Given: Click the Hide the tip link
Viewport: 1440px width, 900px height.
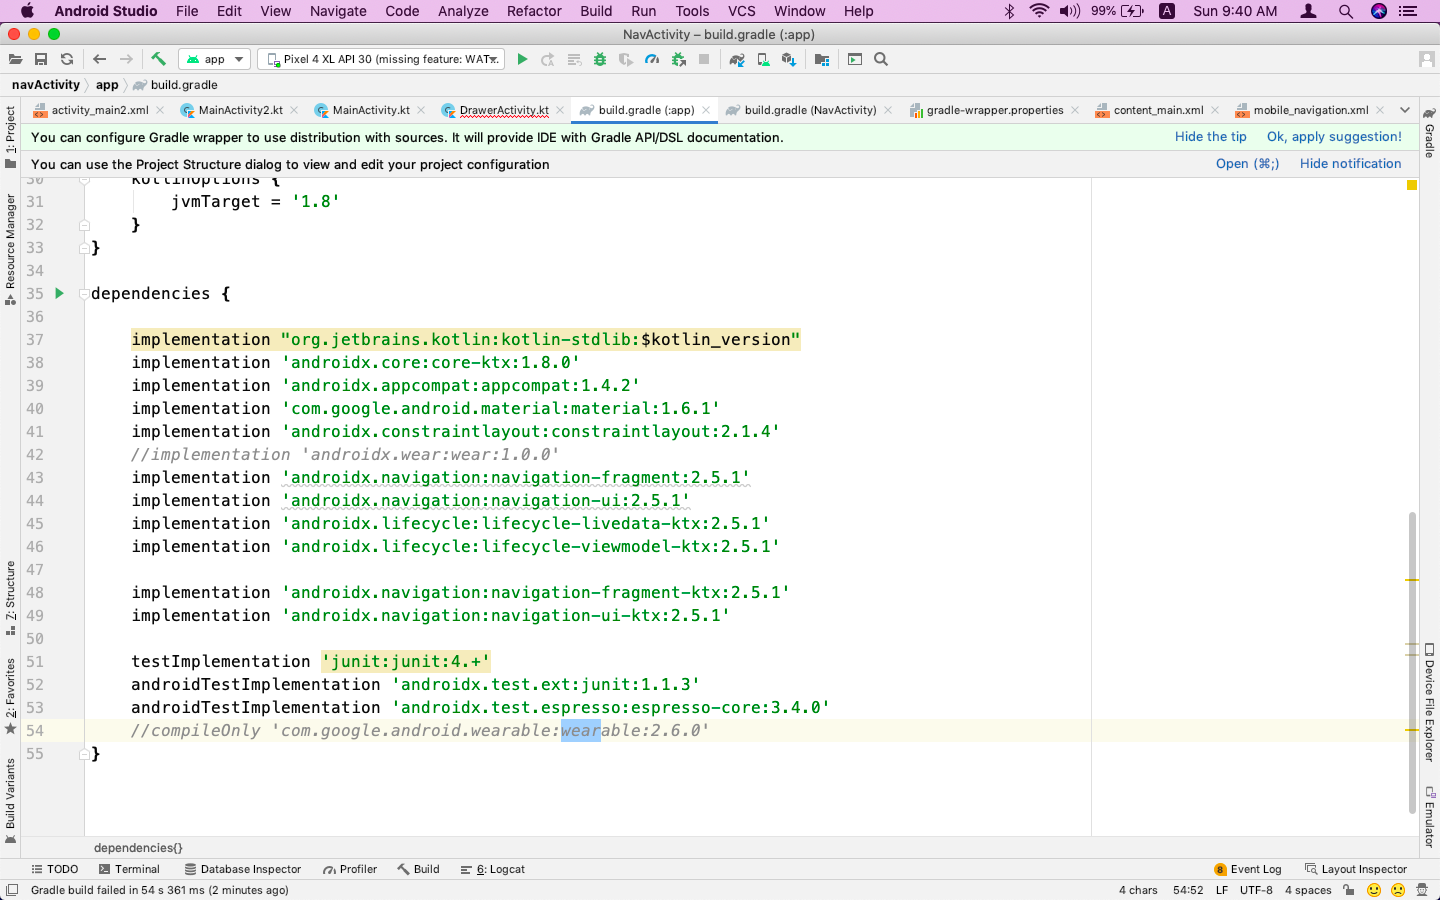Looking at the screenshot, I should point(1211,137).
